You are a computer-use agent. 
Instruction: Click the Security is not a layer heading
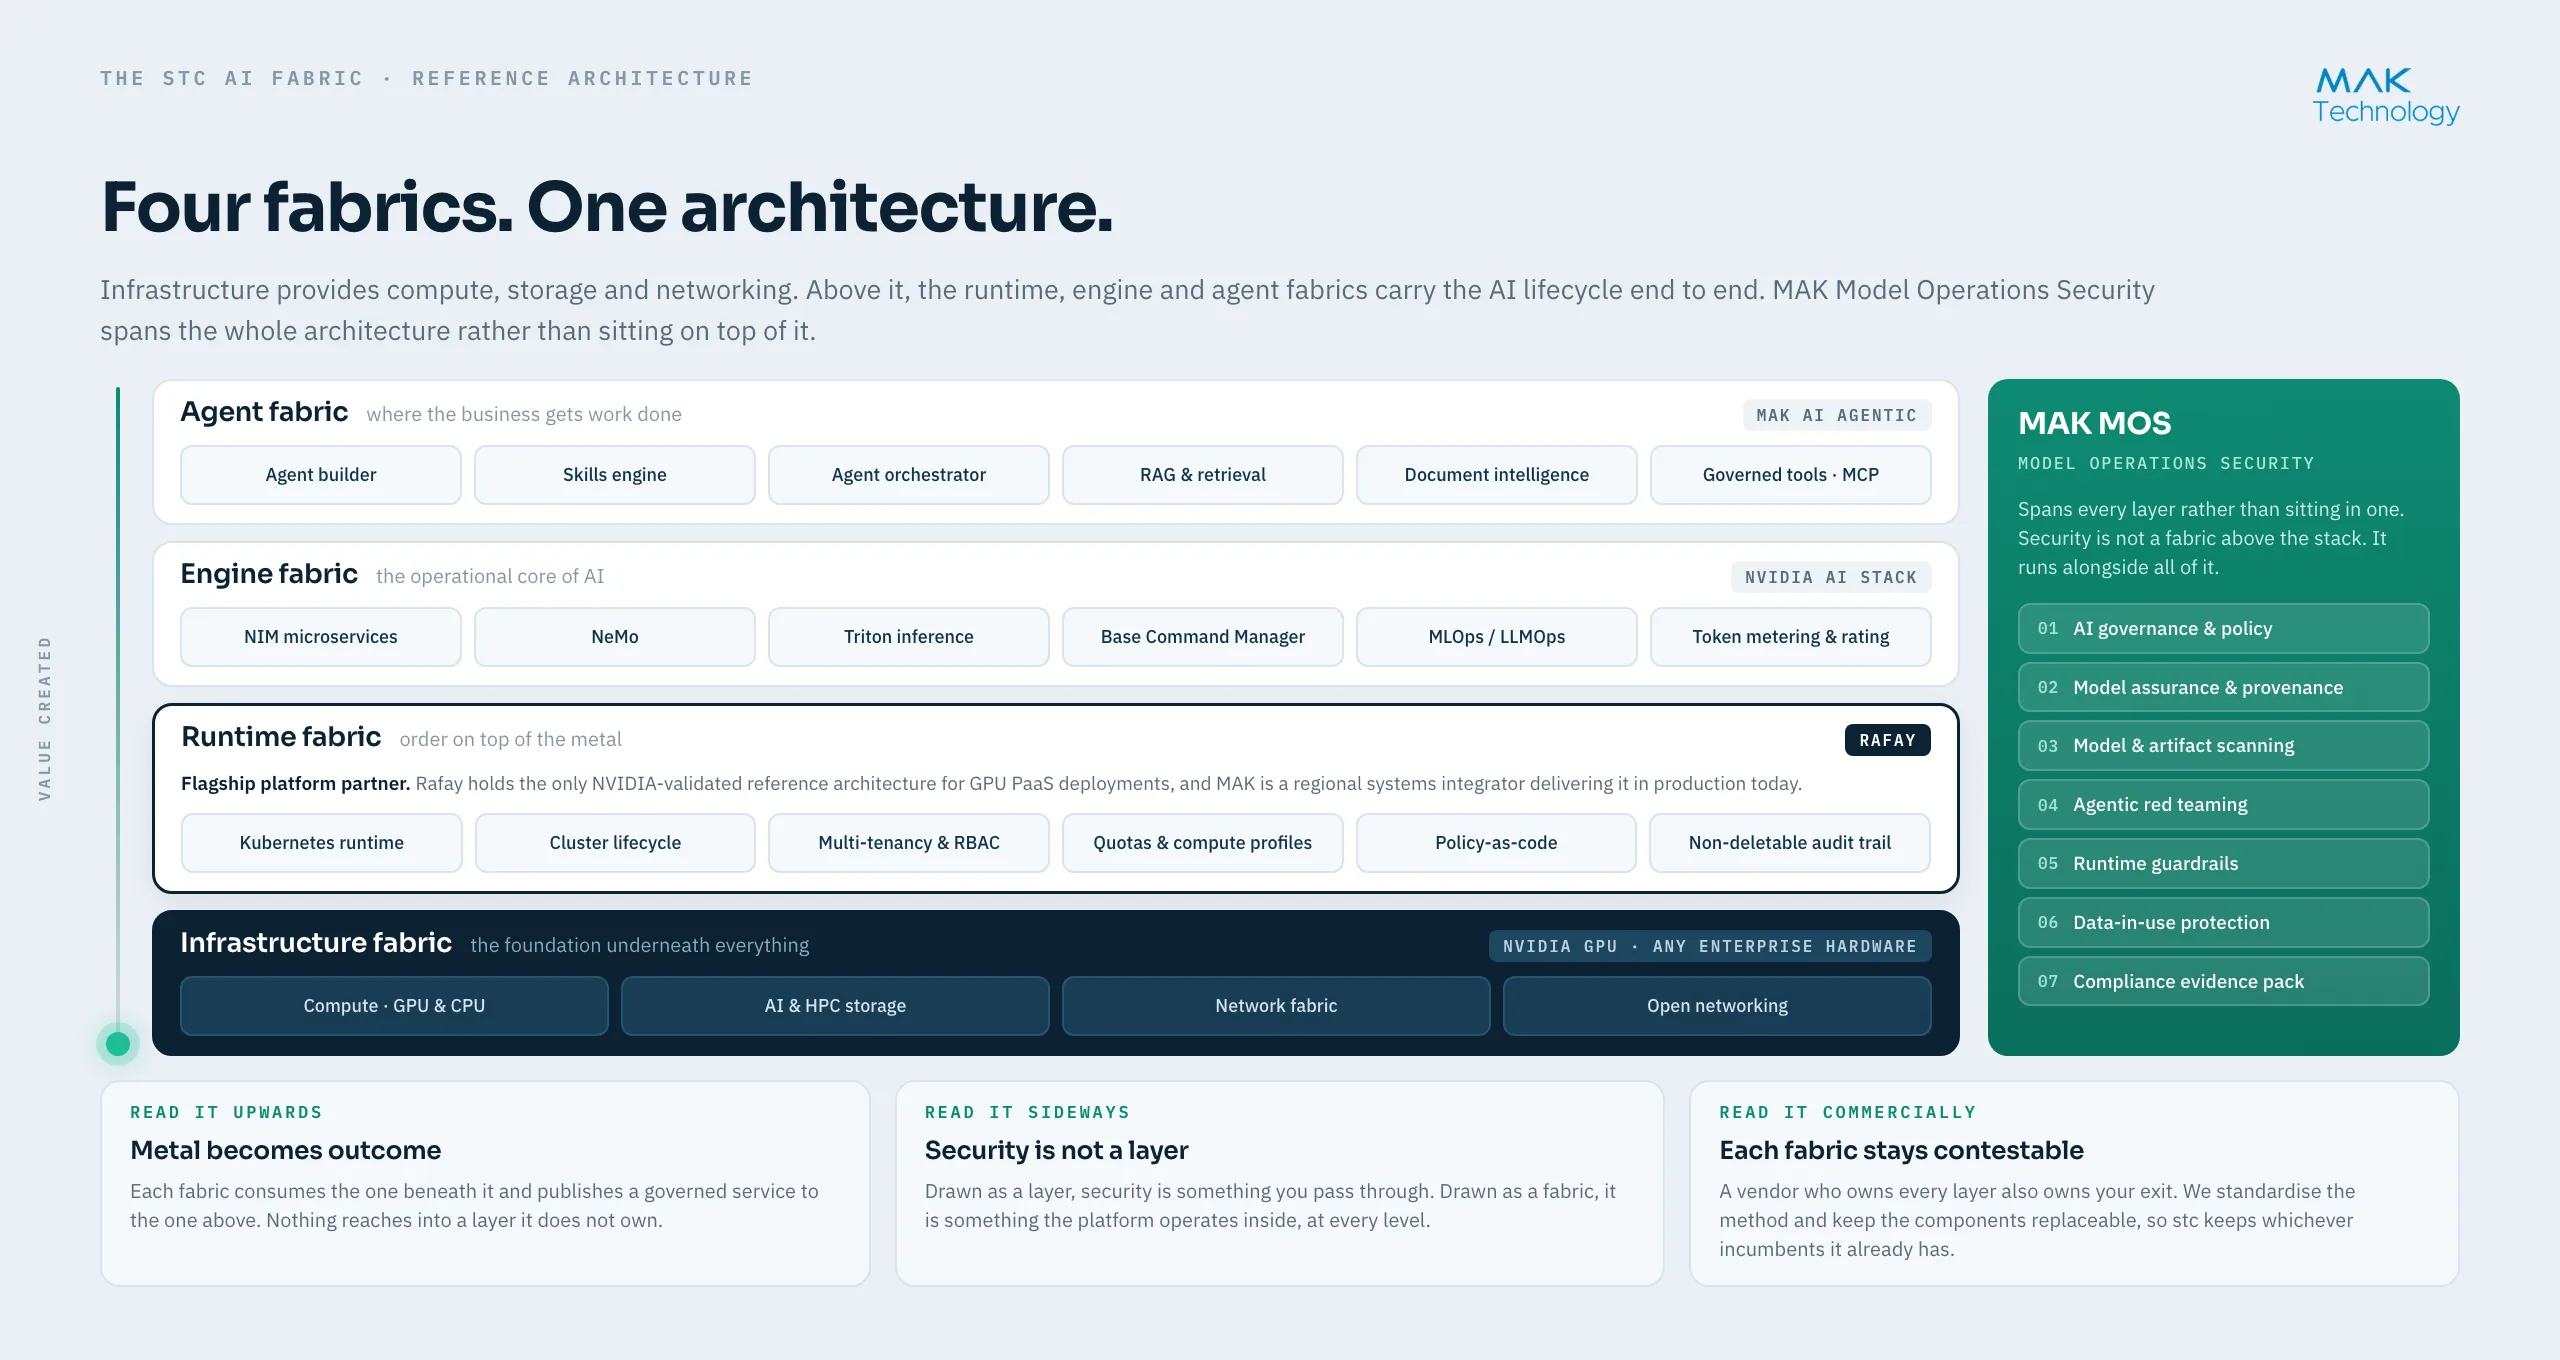click(x=1056, y=1151)
